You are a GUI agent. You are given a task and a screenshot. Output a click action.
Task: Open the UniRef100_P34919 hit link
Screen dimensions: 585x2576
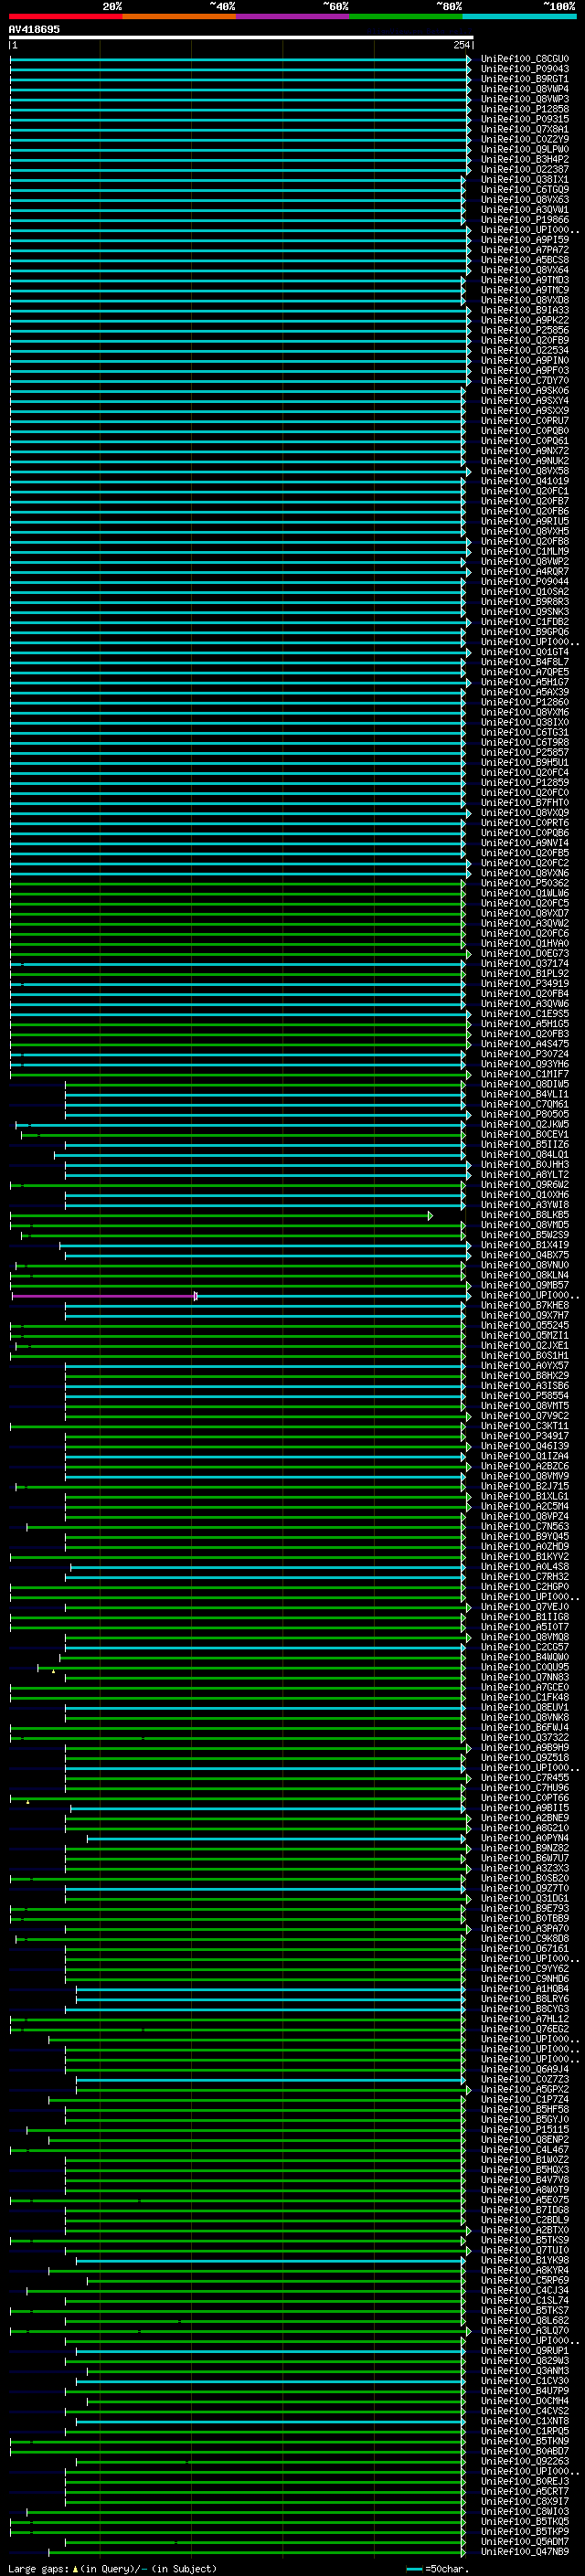524,984
